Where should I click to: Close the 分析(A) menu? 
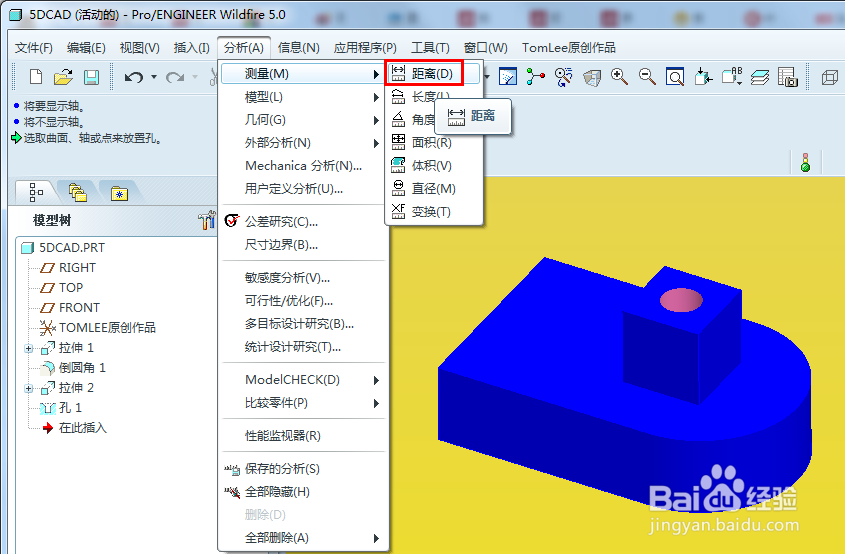point(244,48)
